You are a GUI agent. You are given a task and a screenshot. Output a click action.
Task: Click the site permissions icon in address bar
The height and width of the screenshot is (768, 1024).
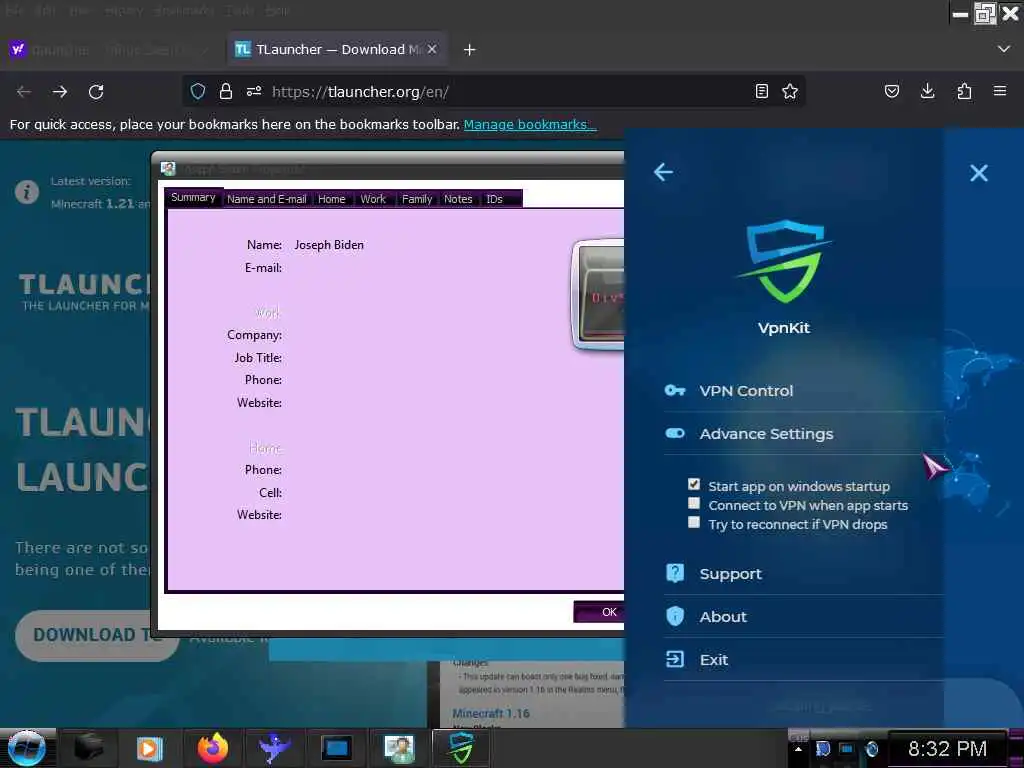tap(254, 91)
